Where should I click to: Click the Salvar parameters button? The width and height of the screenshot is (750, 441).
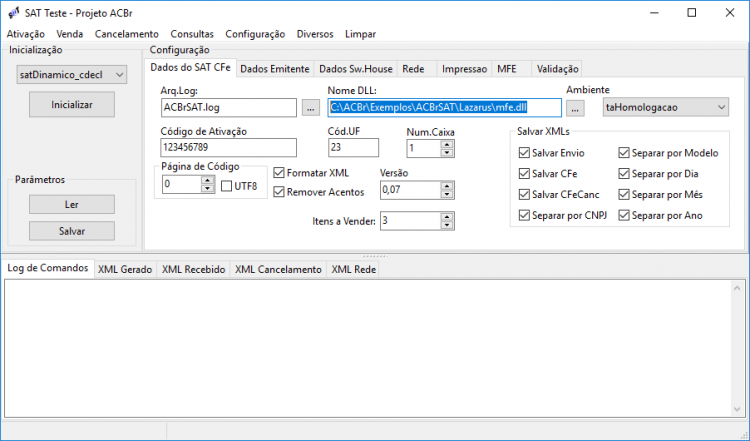(x=72, y=231)
